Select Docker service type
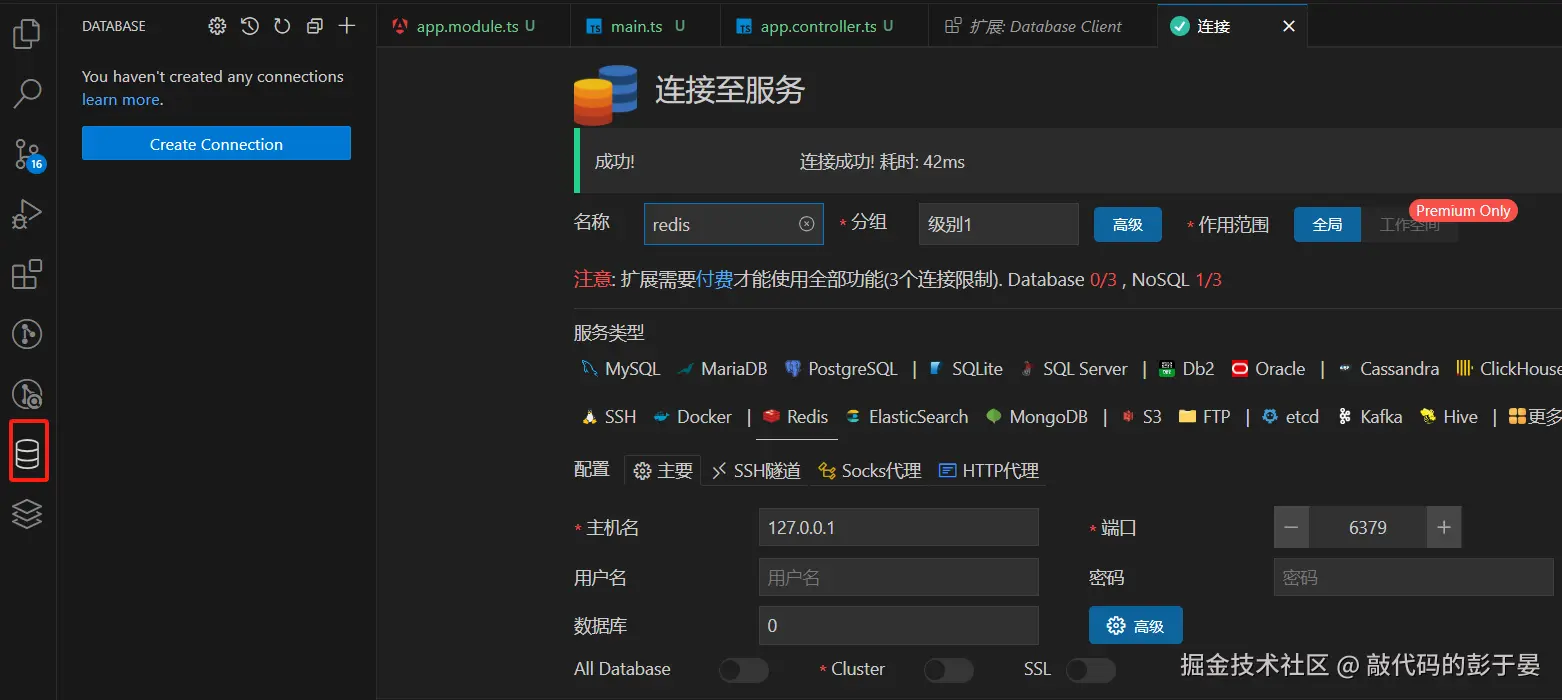This screenshot has height=700, width=1562. tap(692, 417)
